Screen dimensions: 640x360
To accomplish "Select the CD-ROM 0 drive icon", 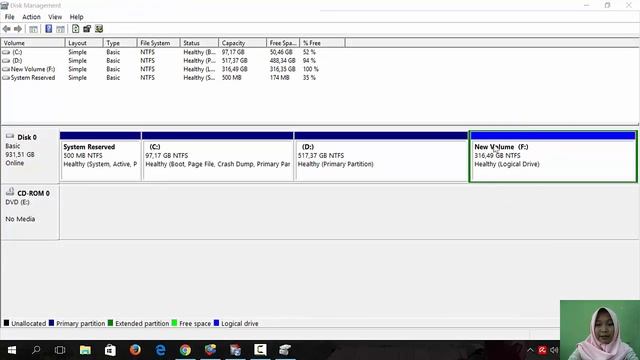I will [x=10, y=191].
